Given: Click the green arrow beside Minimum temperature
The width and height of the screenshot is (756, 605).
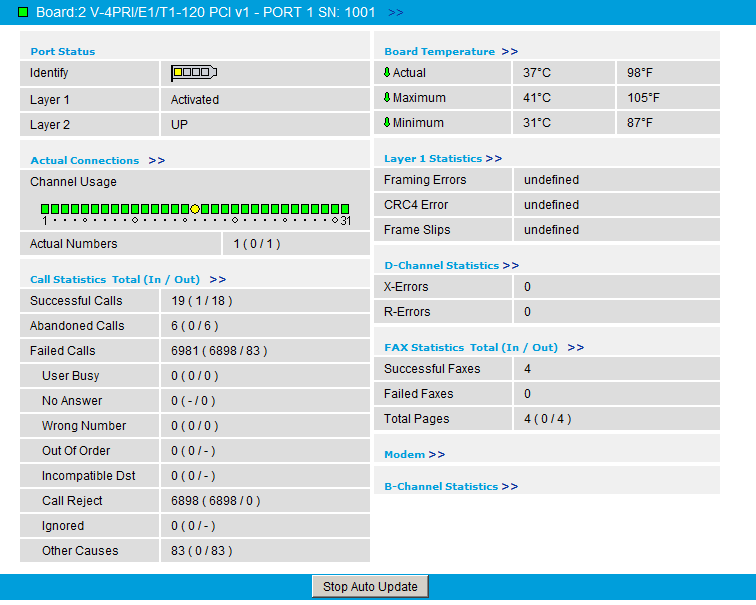Looking at the screenshot, I should click(x=387, y=123).
